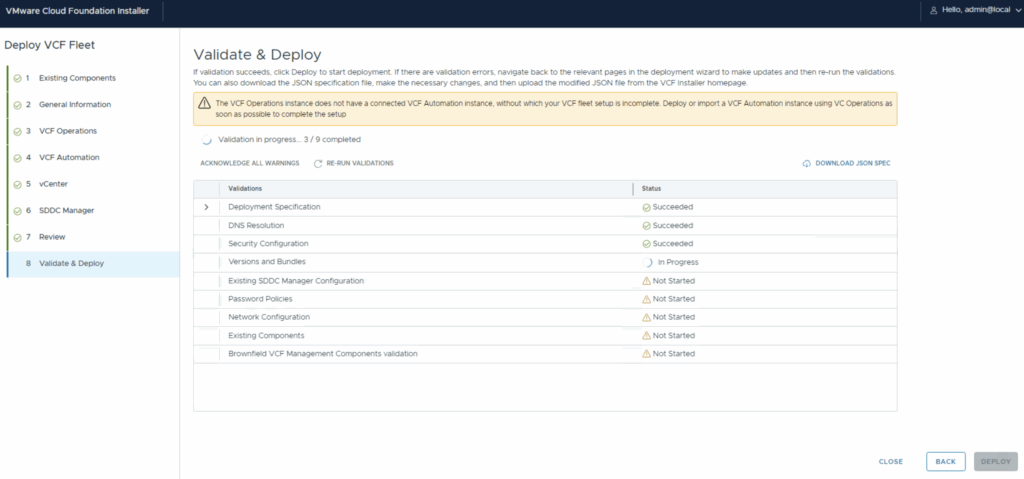This screenshot has height=479, width=1024.
Task: Click the user avatar icon beside Hello admin@local
Action: [x=934, y=10]
